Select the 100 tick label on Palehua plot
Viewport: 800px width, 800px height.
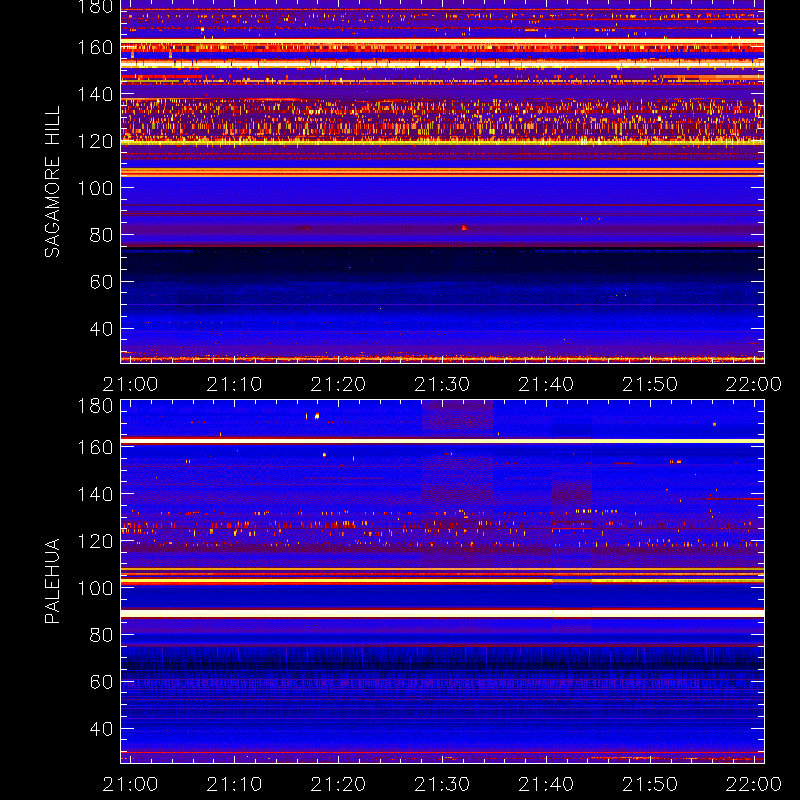pyautogui.click(x=95, y=588)
